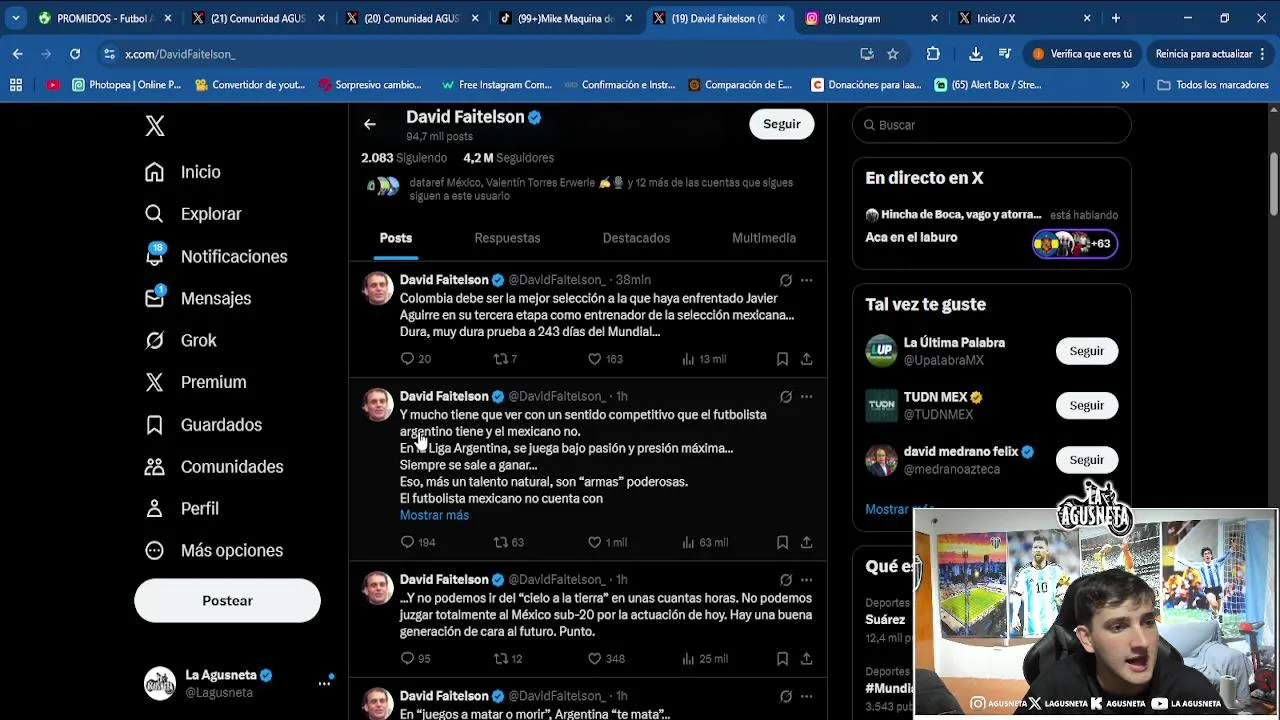Bookmark this page with the star icon

pyautogui.click(x=892, y=54)
